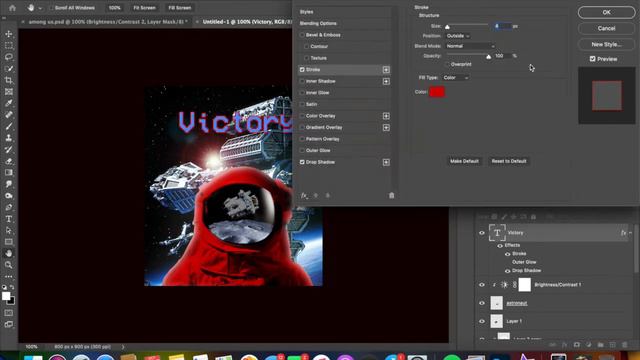The height and width of the screenshot is (360, 640).
Task: Select the Rectangular Marquee tool
Action: (9, 46)
